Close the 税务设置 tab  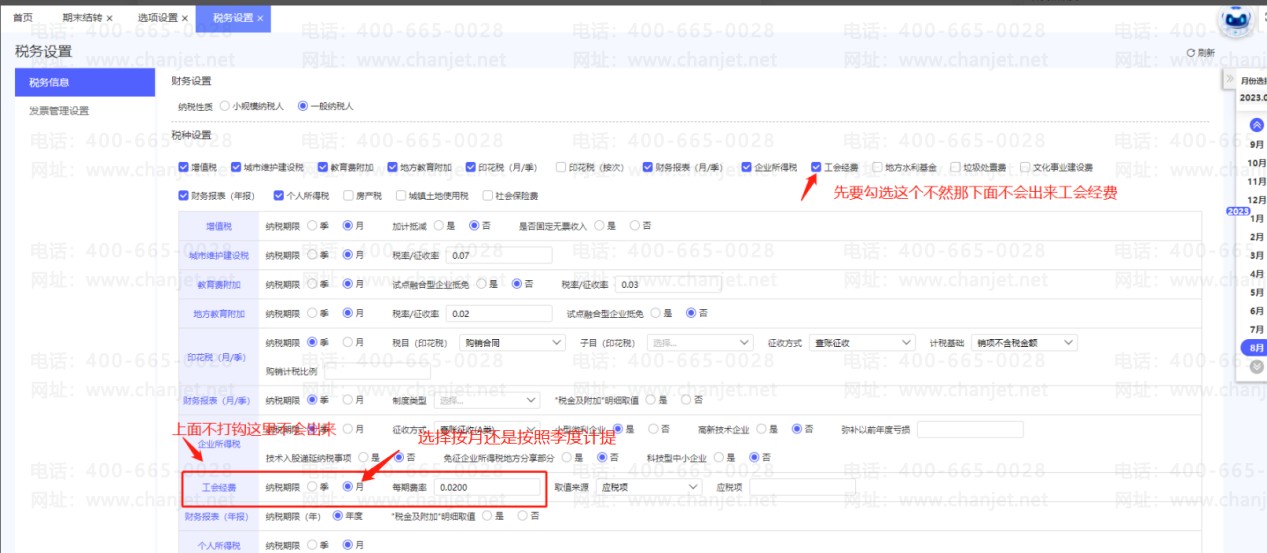coord(260,19)
